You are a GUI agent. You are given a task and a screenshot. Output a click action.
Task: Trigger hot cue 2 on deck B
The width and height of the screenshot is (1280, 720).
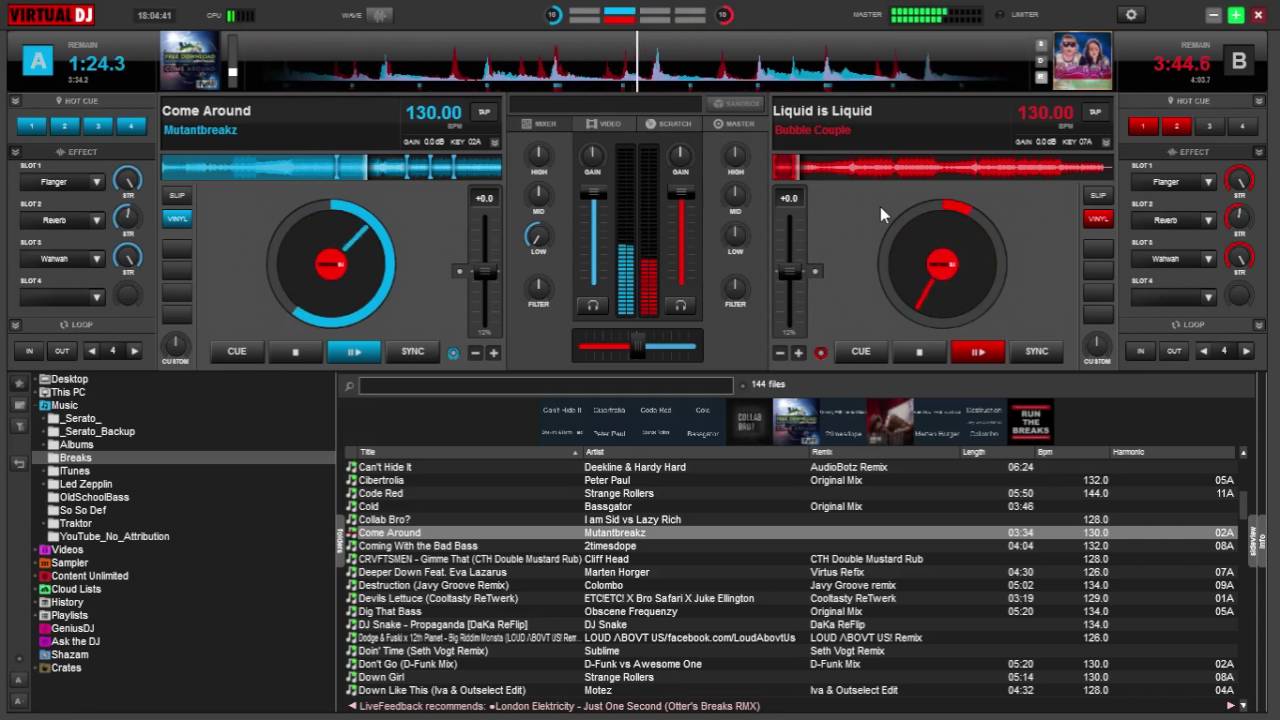[1176, 126]
